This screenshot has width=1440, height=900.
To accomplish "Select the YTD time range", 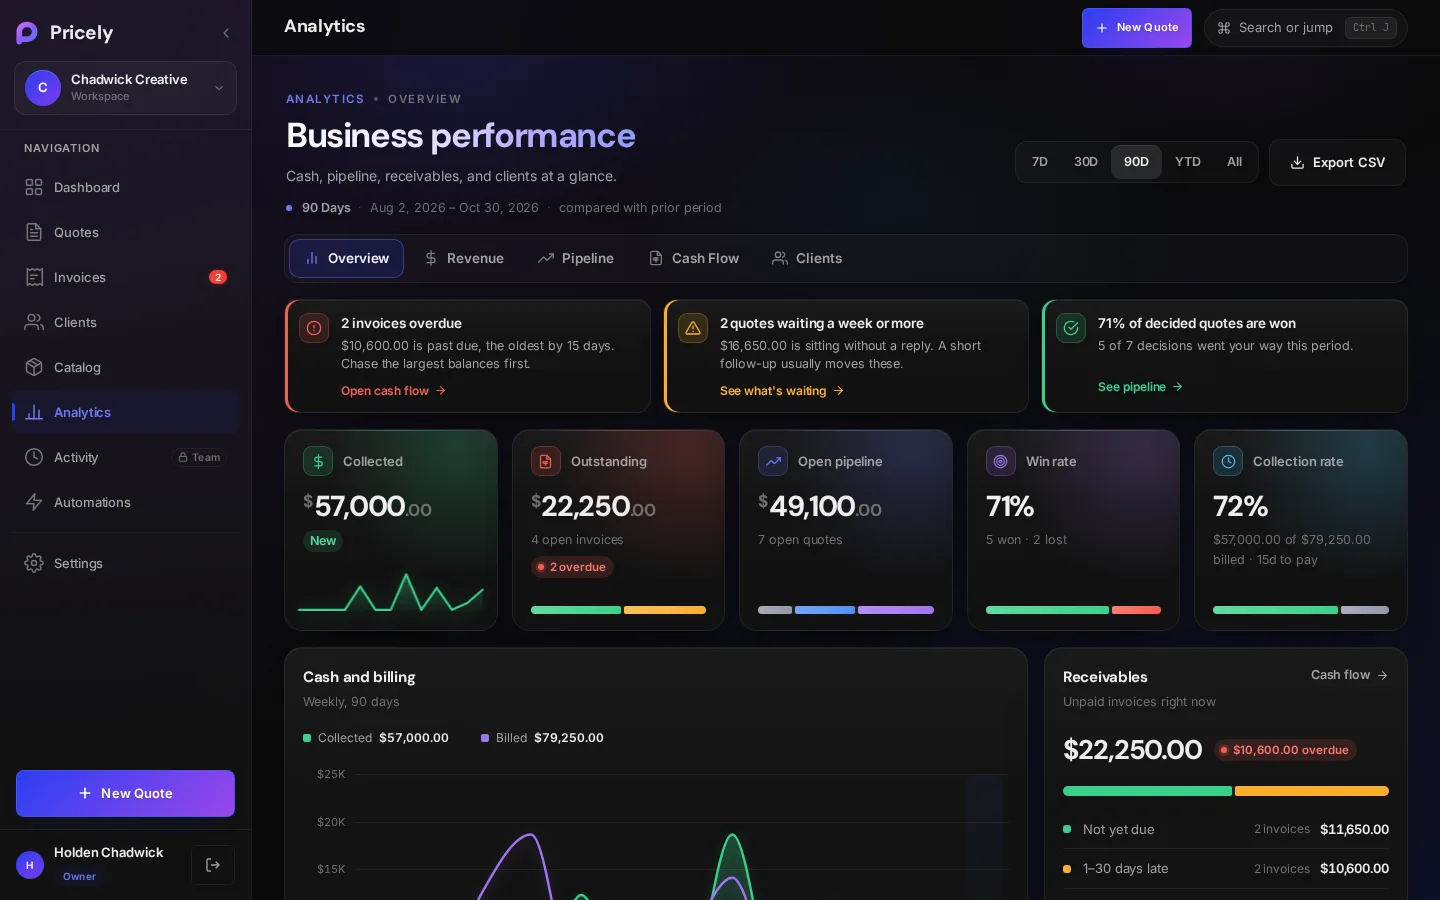I will tap(1188, 162).
